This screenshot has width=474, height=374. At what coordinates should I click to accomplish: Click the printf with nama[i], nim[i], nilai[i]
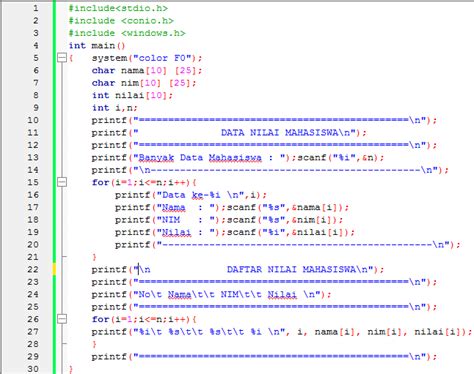pos(282,332)
